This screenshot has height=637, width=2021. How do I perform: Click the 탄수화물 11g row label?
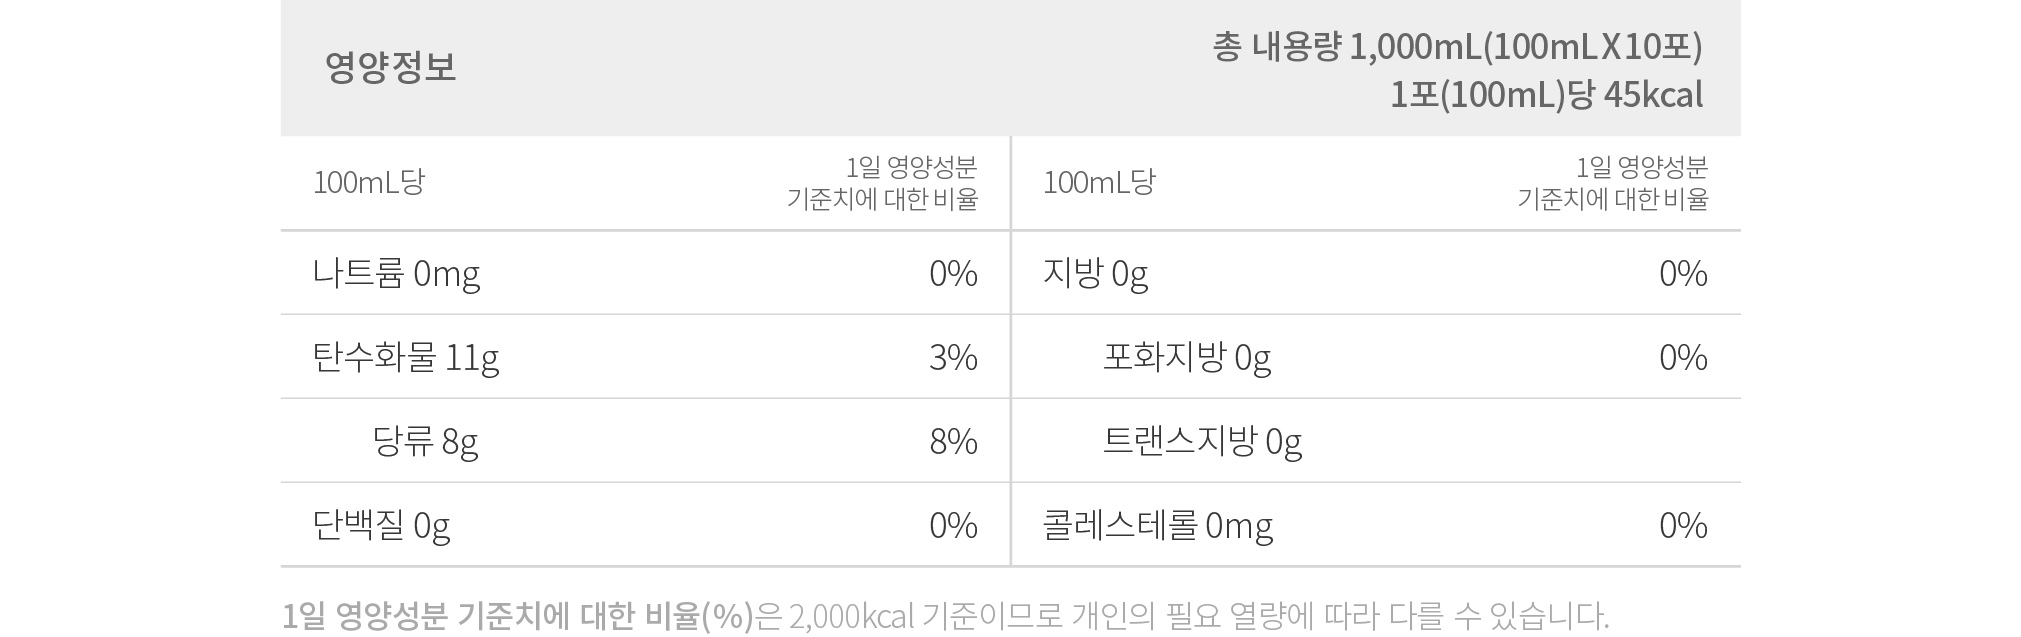(x=406, y=357)
